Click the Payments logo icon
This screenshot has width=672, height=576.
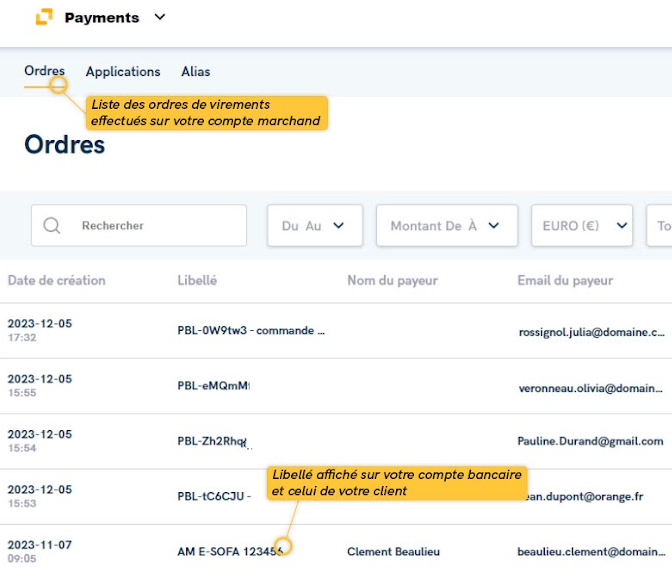44,17
